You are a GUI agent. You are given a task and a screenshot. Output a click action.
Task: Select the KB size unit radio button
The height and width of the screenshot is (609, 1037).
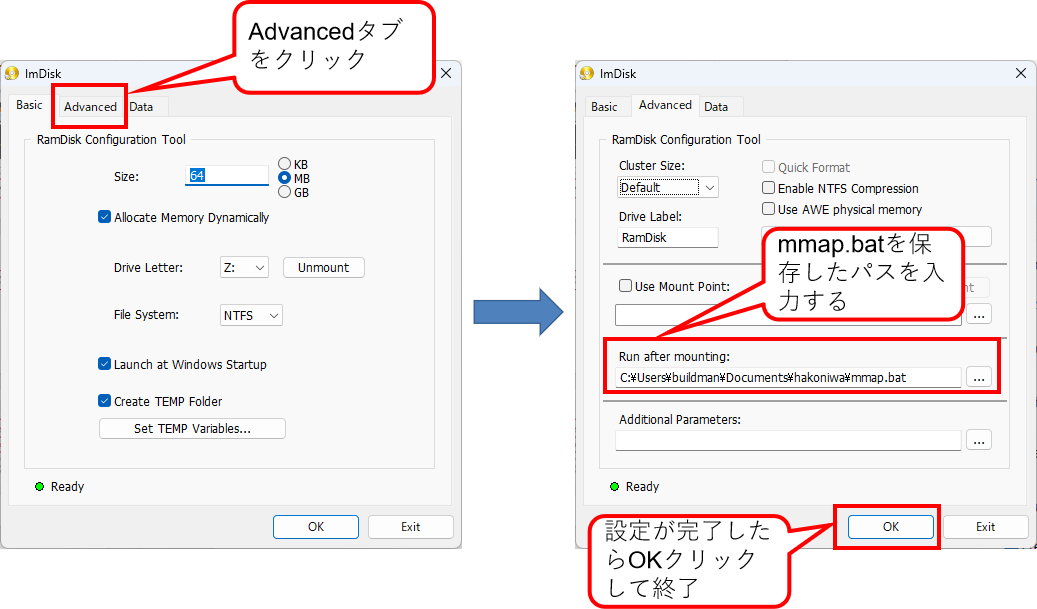coord(284,163)
